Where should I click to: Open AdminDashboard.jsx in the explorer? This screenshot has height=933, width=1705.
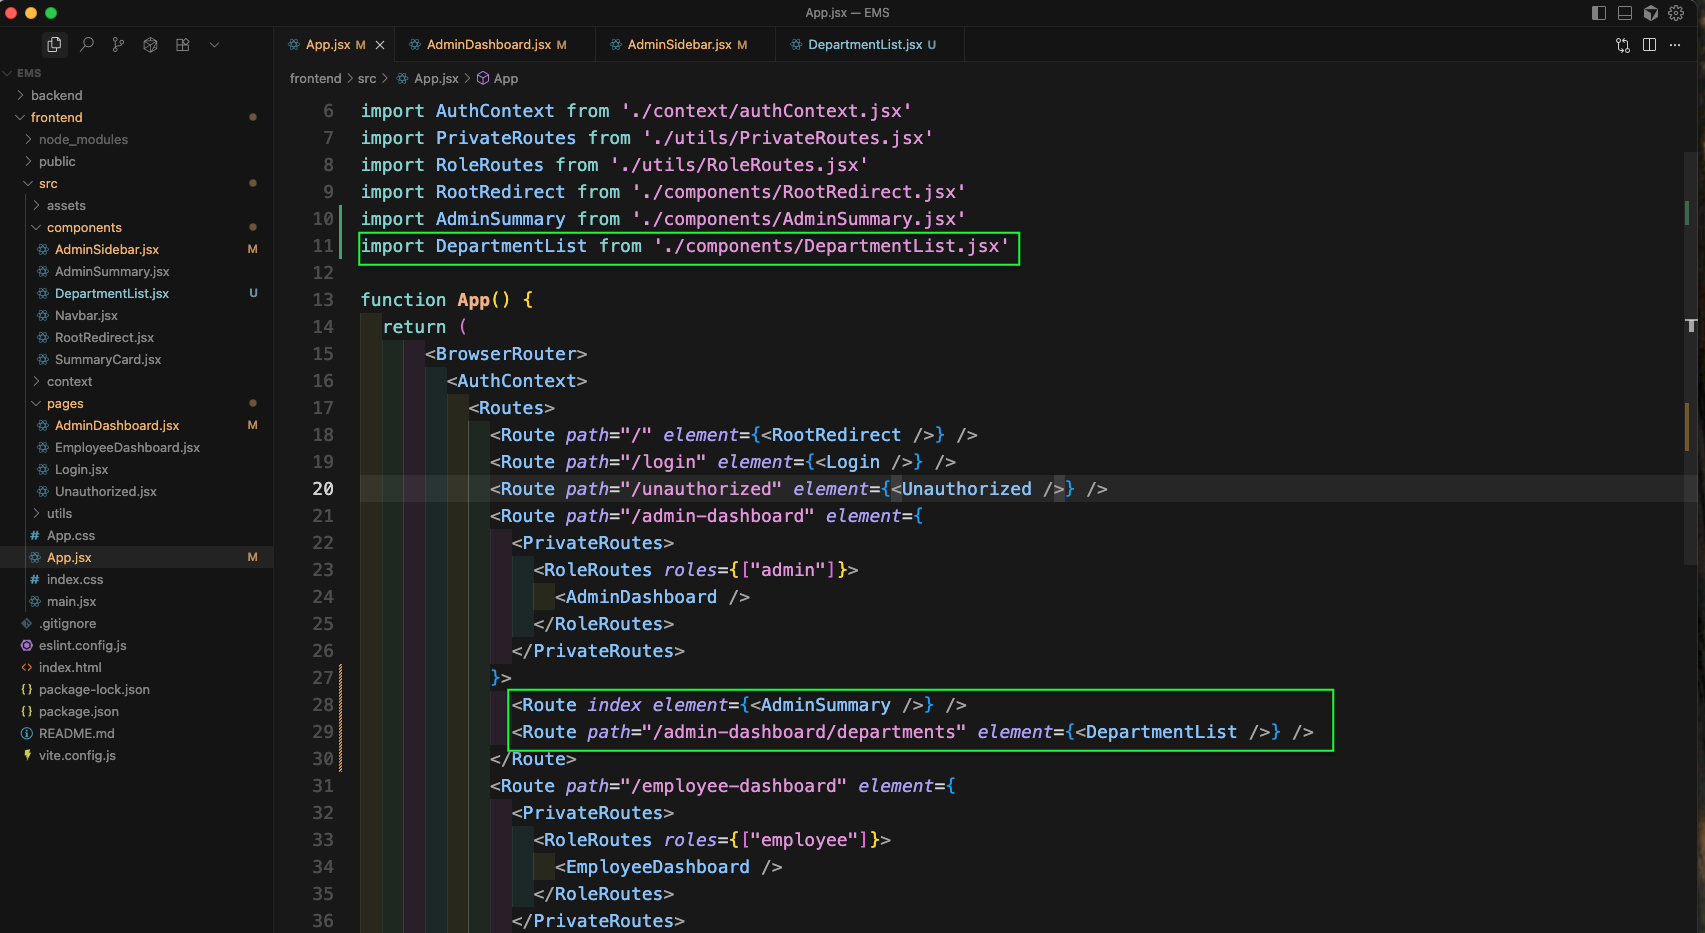pos(136,425)
